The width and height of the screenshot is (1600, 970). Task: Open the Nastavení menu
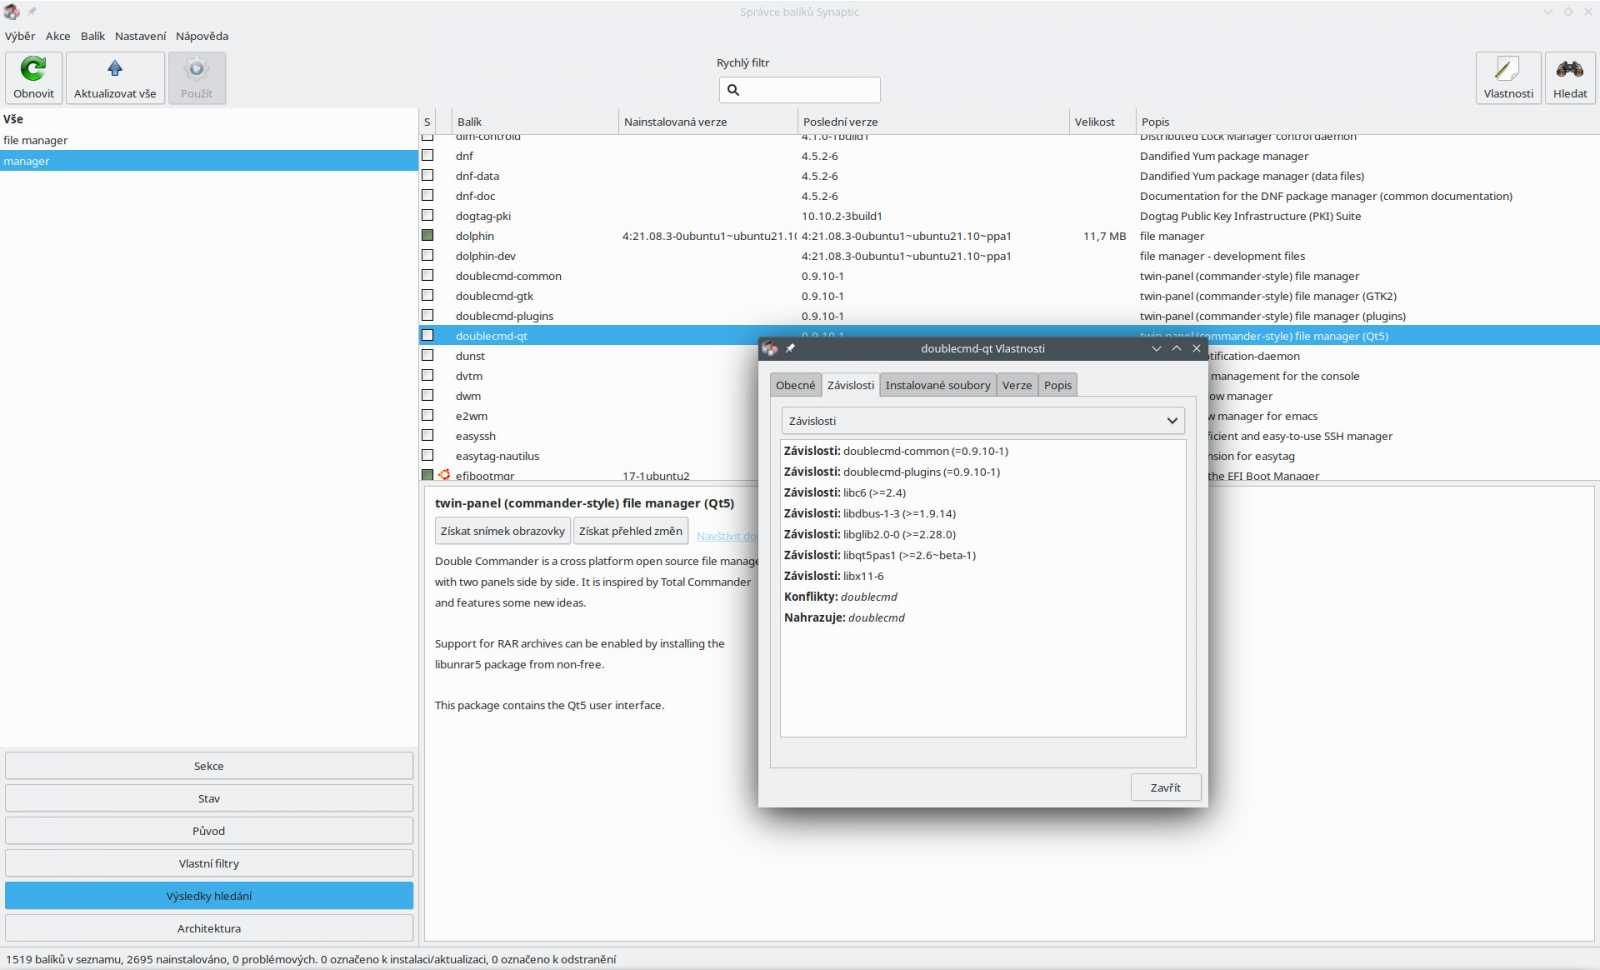(x=140, y=36)
